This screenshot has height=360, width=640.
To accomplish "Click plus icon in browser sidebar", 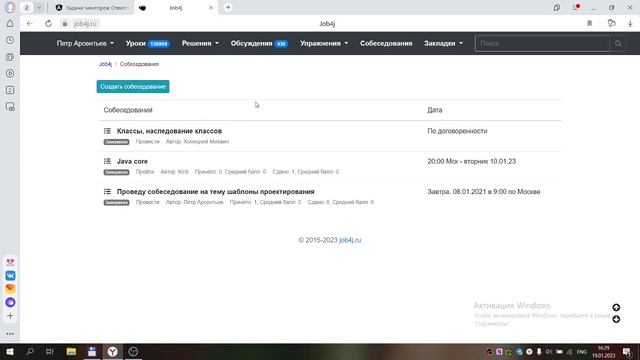I will click(10, 316).
